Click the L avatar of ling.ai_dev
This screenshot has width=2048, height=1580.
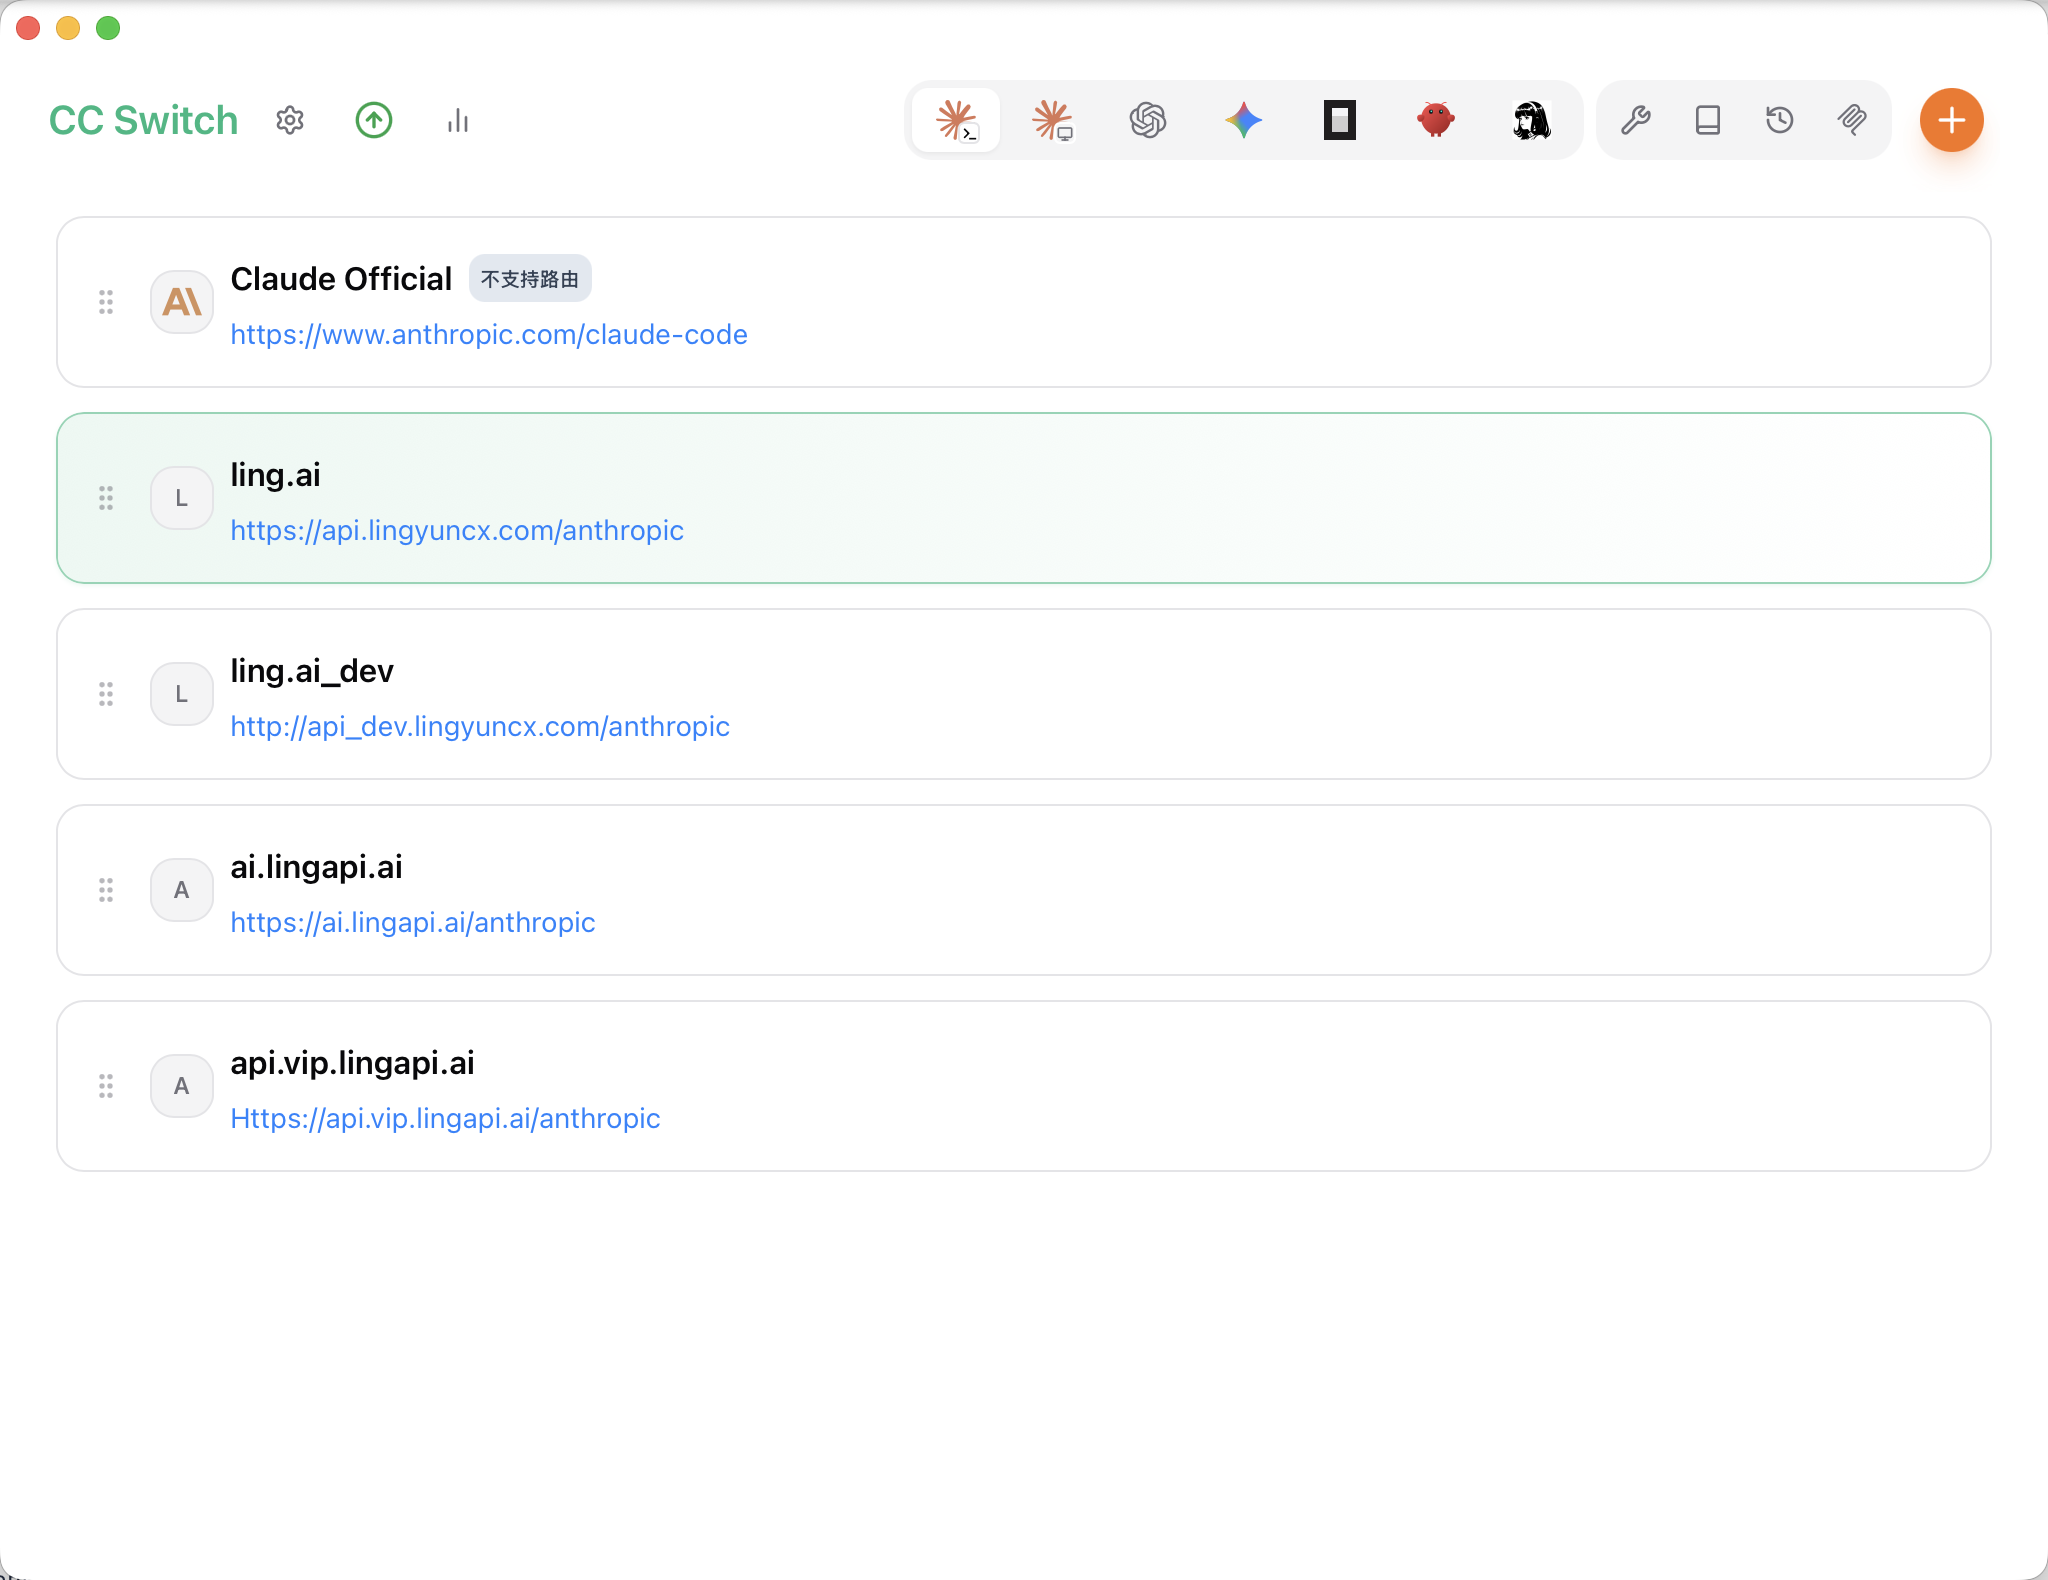[182, 694]
